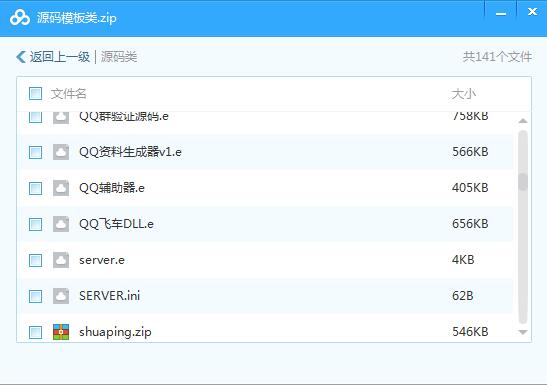Tick the checkbox for server.e
Image resolution: width=547 pixels, height=386 pixels.
click(35, 260)
